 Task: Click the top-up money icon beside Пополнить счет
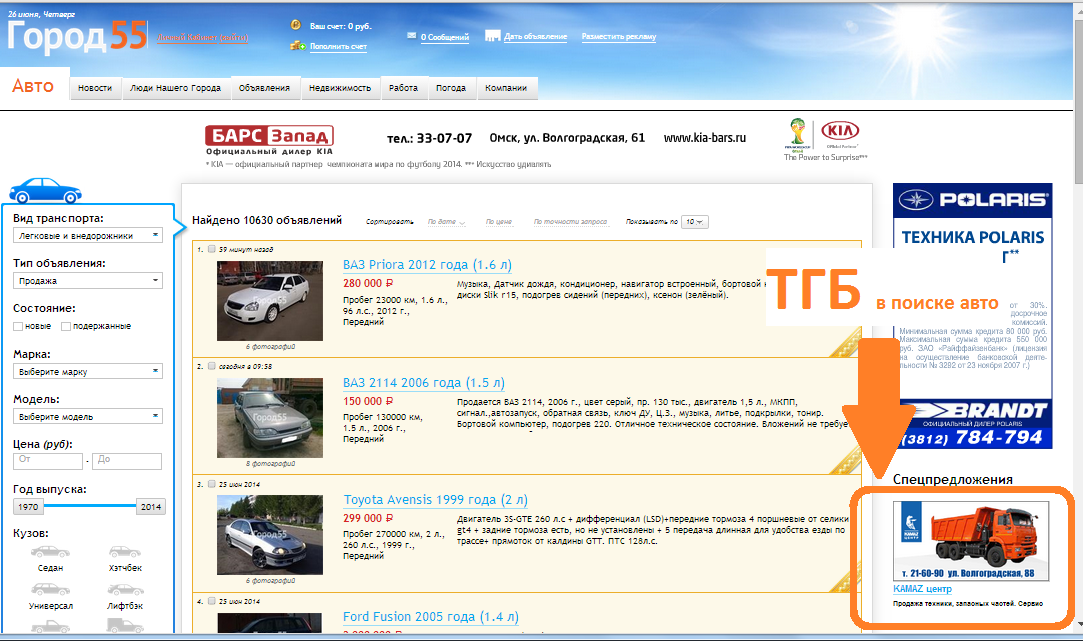click(x=298, y=46)
